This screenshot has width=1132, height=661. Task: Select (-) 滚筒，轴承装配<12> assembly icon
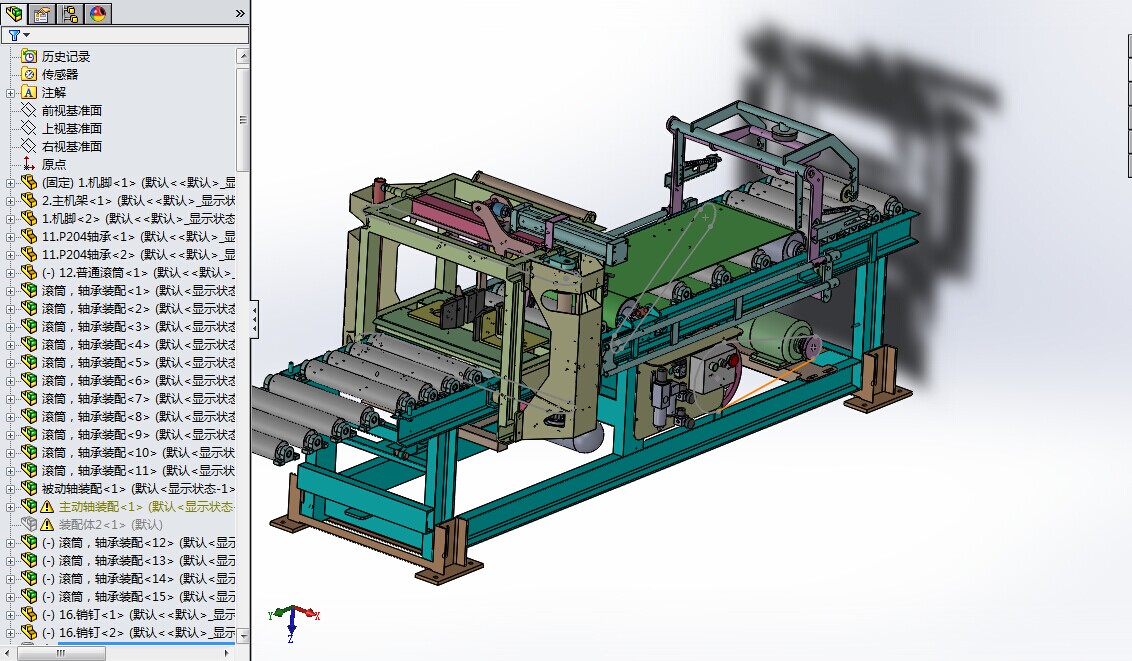pyautogui.click(x=29, y=543)
